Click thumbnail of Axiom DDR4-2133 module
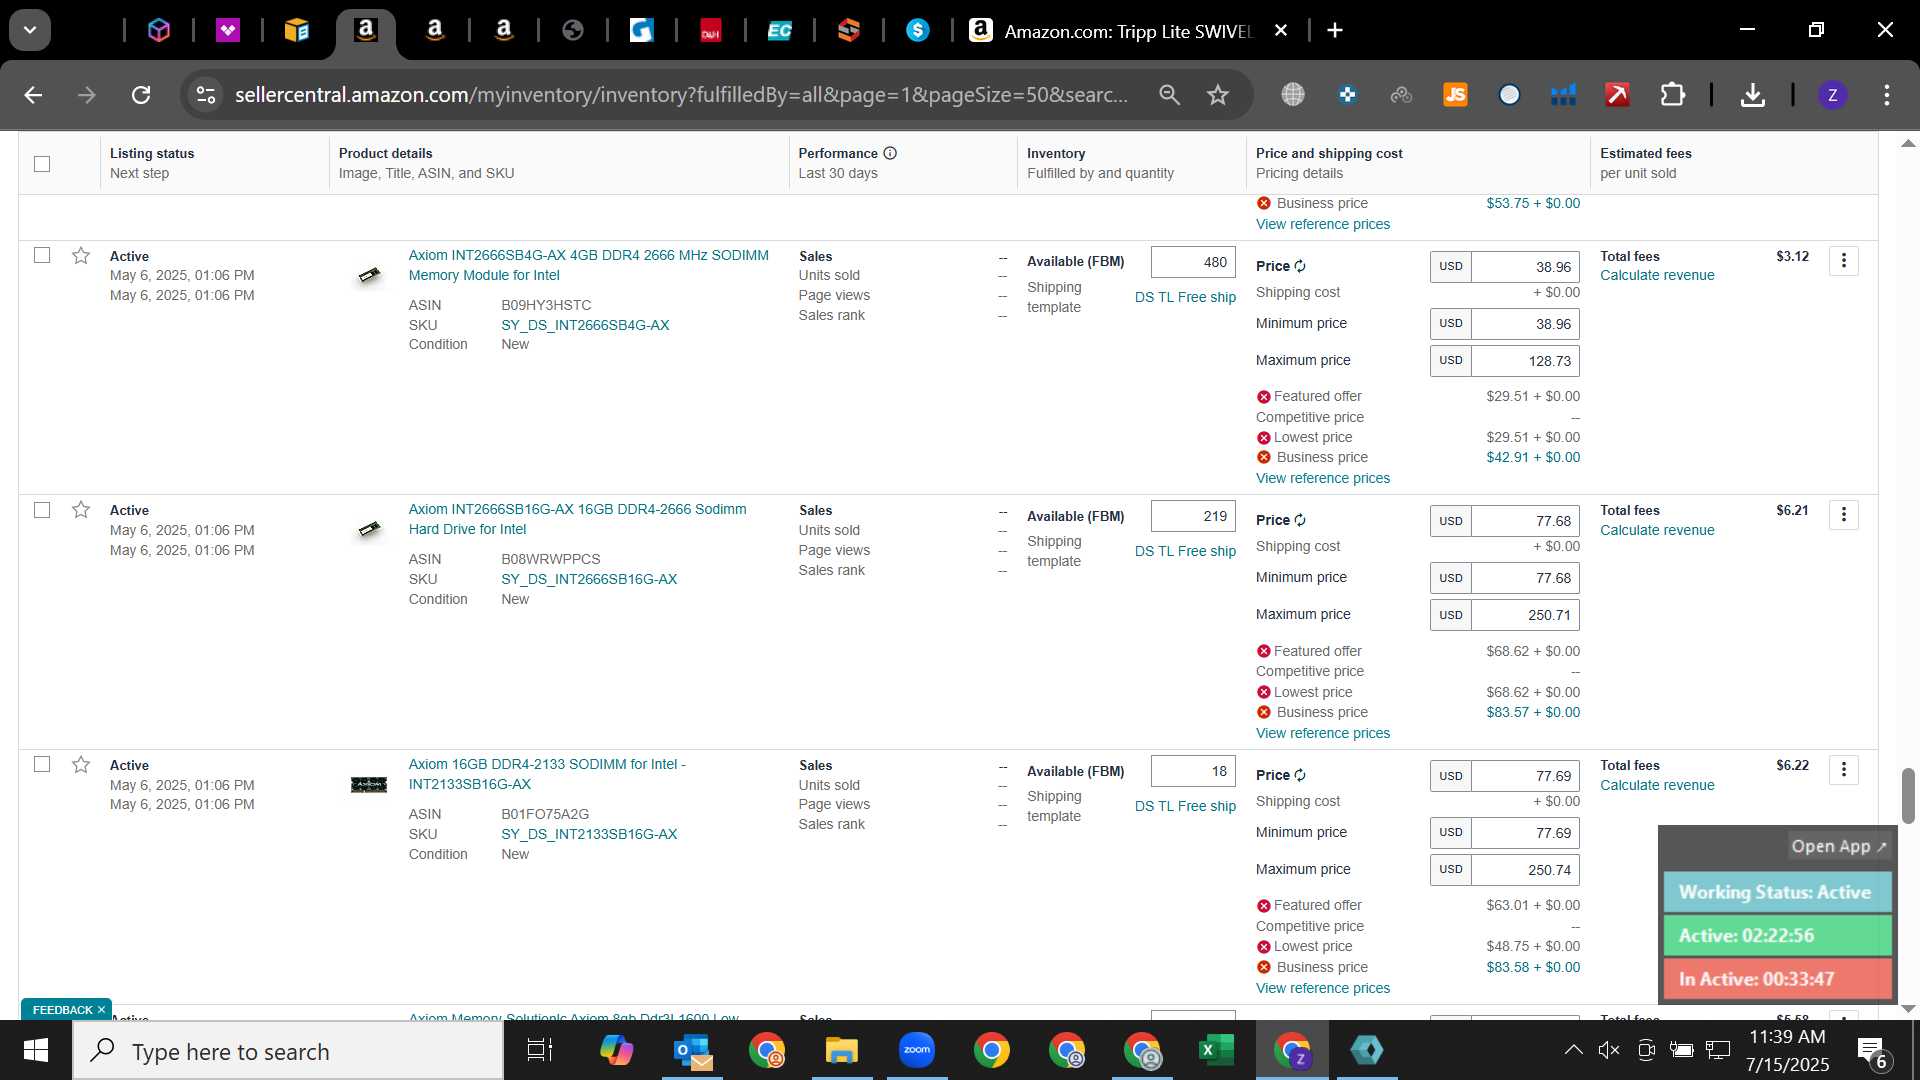 [x=369, y=785]
